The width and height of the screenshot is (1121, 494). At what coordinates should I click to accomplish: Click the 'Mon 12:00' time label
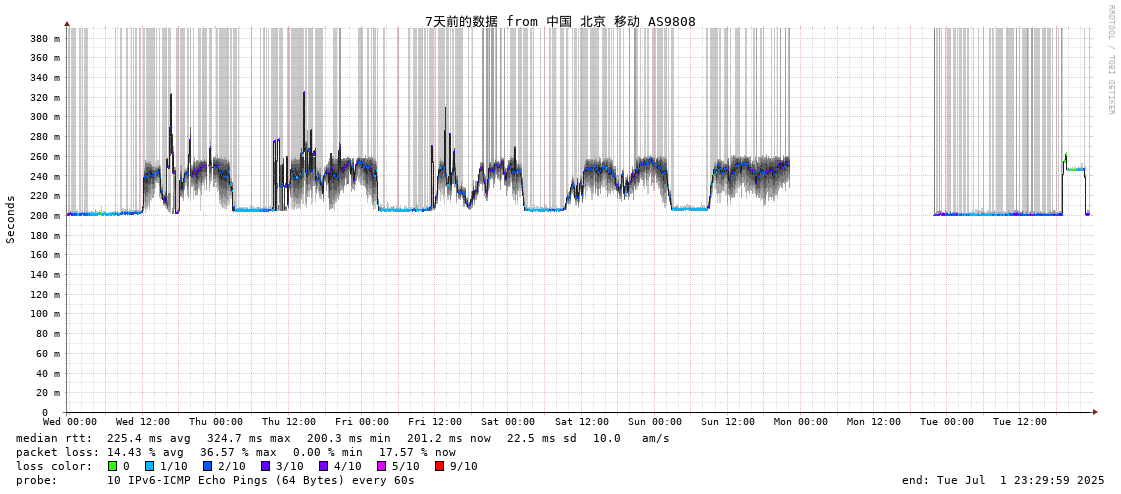[874, 423]
